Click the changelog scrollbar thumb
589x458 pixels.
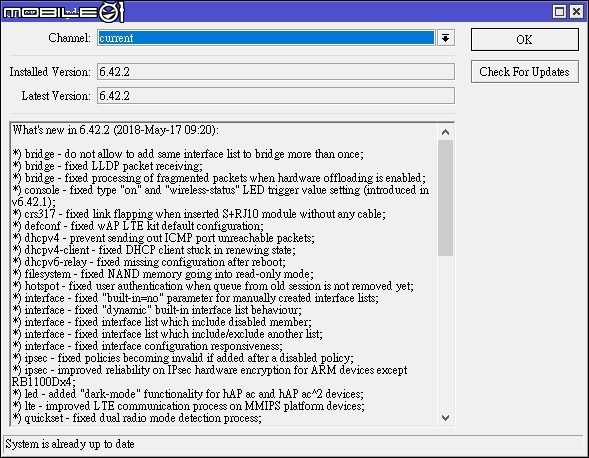[x=446, y=198]
